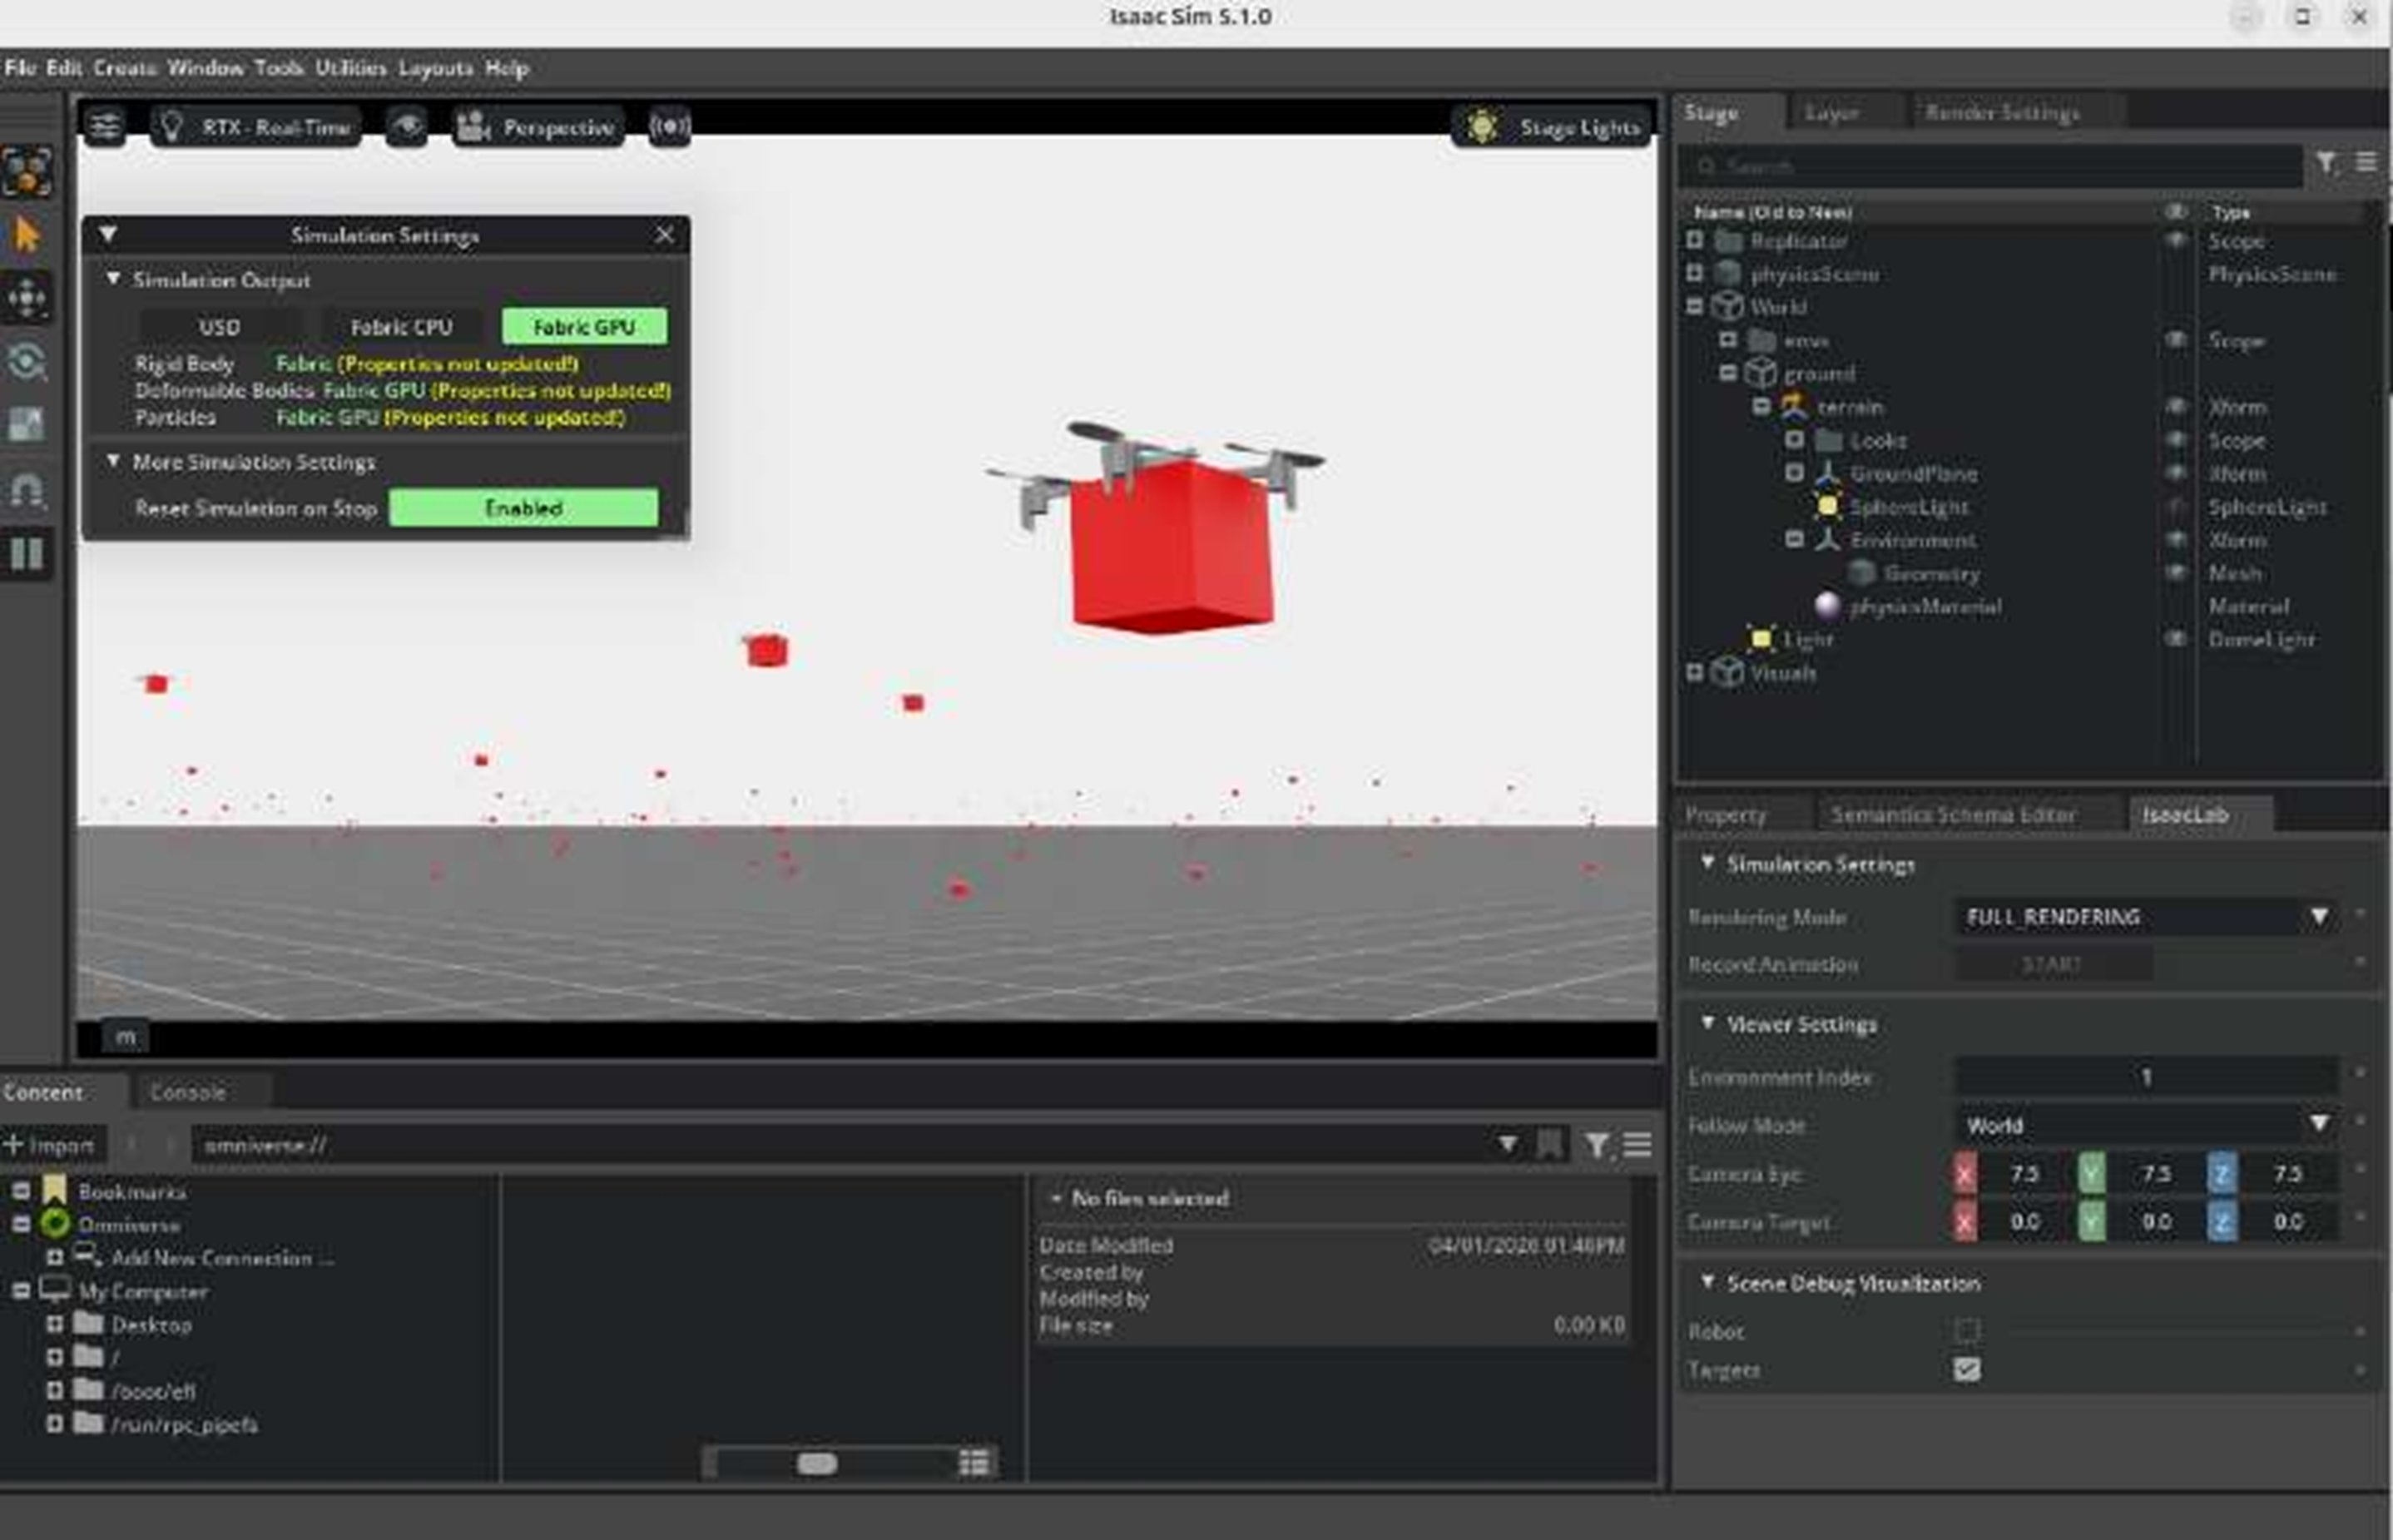2393x1540 pixels.
Task: Select Fabric GPU simulation output
Action: click(x=584, y=327)
